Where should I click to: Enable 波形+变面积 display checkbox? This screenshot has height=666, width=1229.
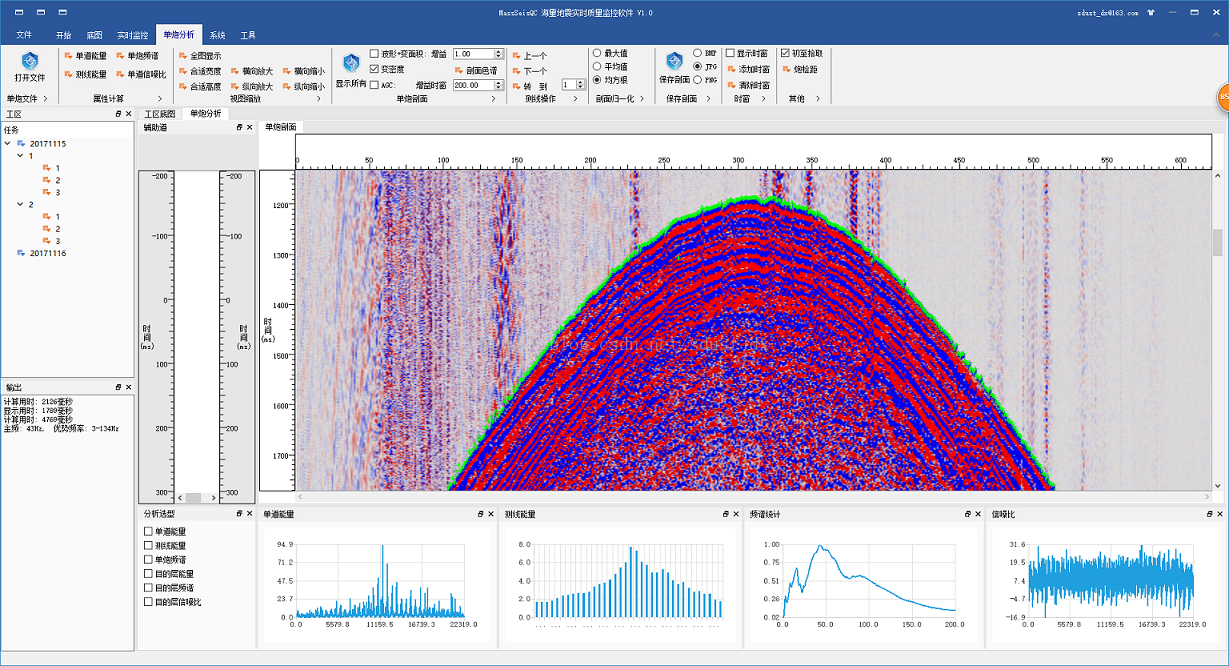tap(374, 53)
